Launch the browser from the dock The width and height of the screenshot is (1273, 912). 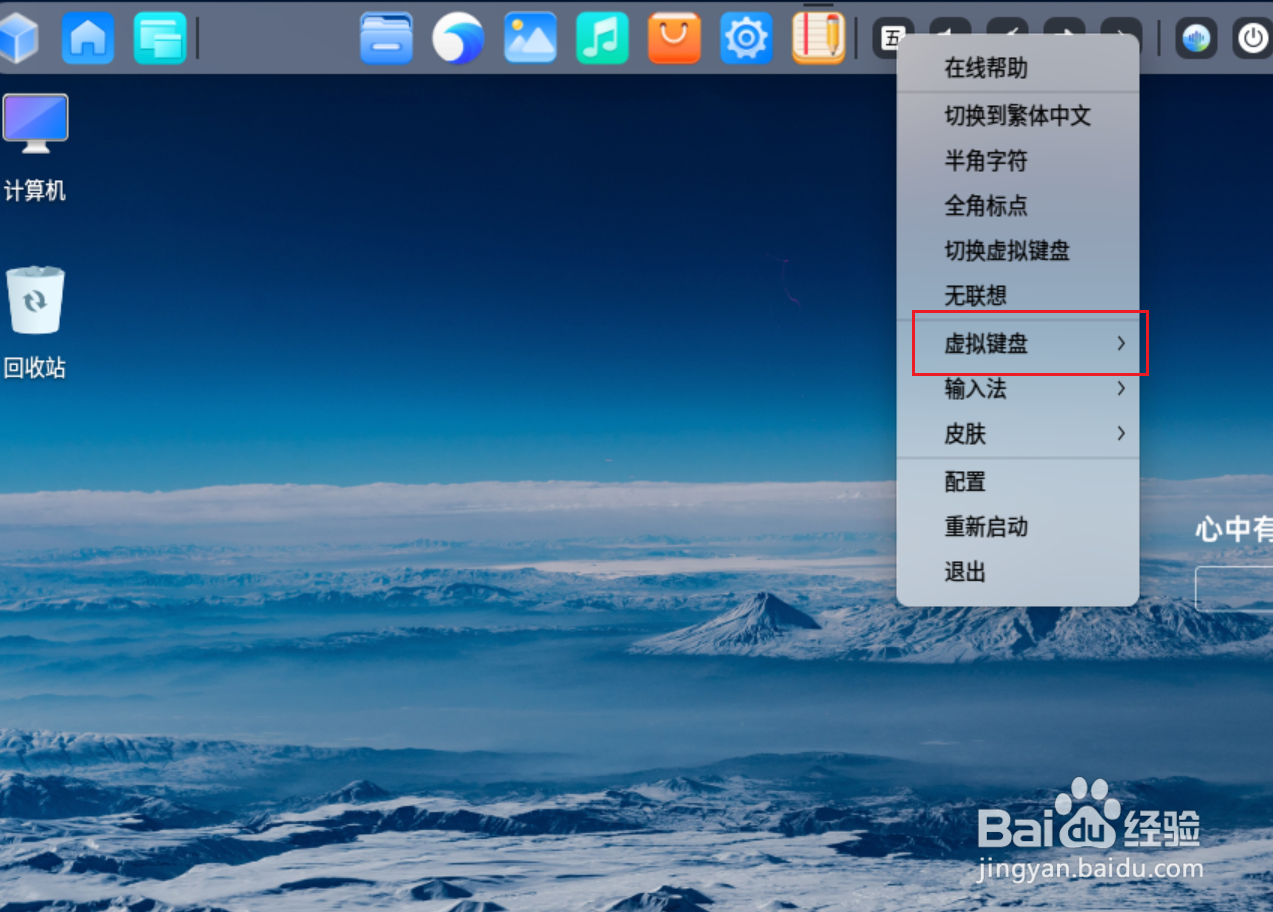[x=459, y=37]
